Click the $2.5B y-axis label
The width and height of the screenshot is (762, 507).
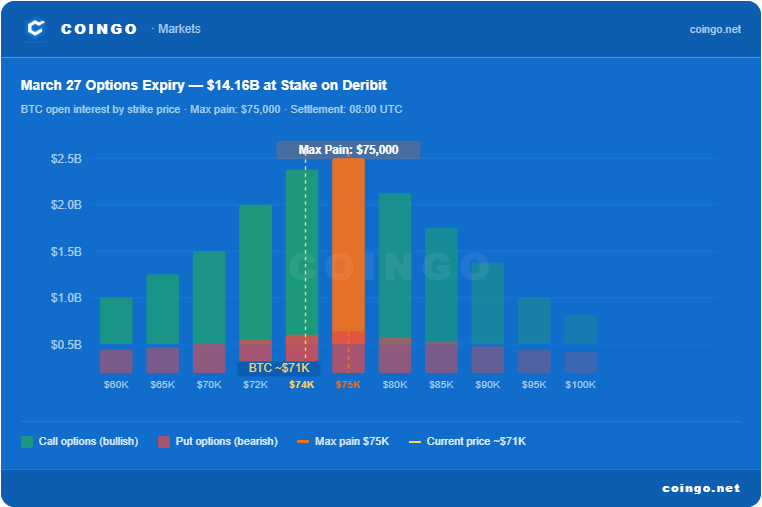66,159
